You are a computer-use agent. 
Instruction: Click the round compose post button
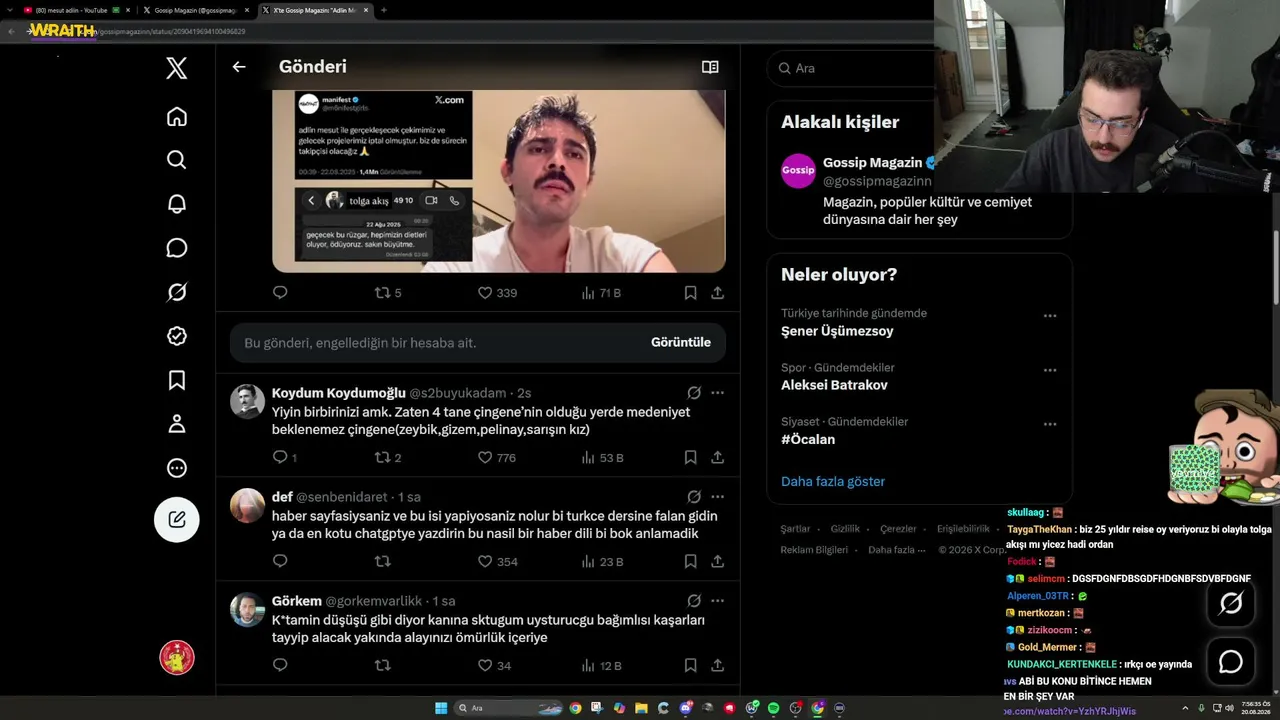(177, 519)
